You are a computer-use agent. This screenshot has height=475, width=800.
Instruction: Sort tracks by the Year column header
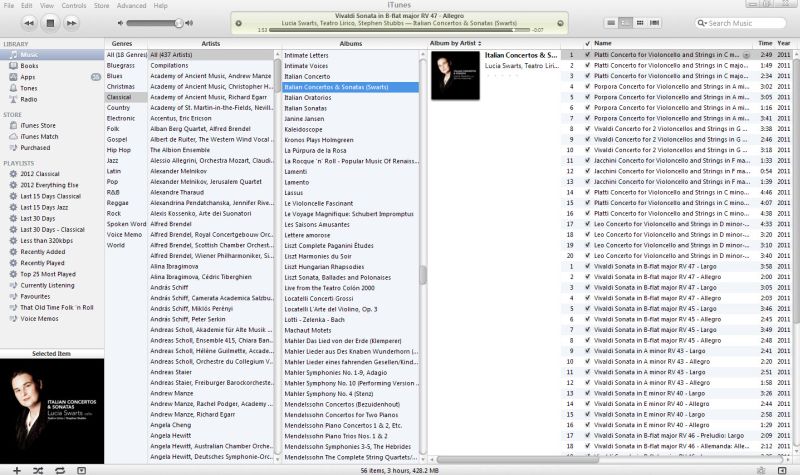click(784, 43)
